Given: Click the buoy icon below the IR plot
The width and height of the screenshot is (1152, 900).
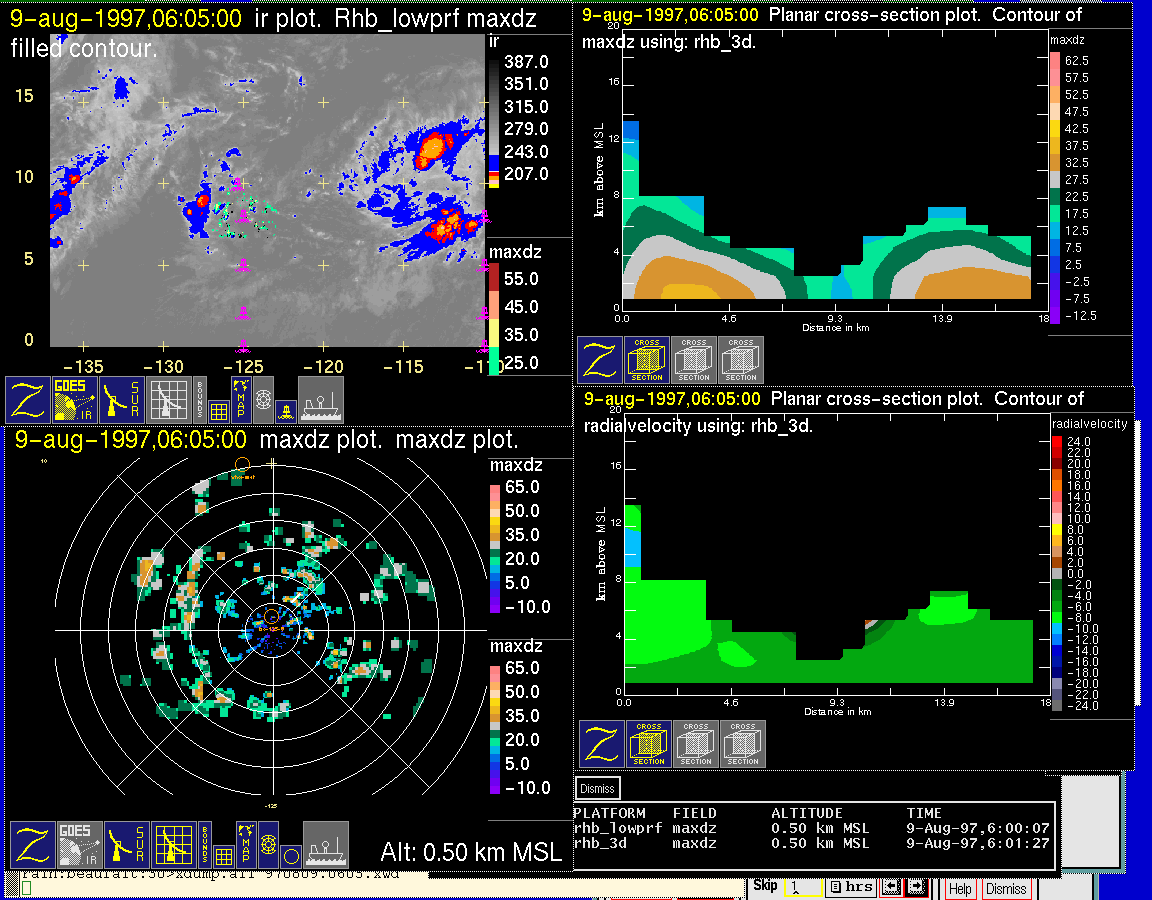Looking at the screenshot, I should (287, 411).
